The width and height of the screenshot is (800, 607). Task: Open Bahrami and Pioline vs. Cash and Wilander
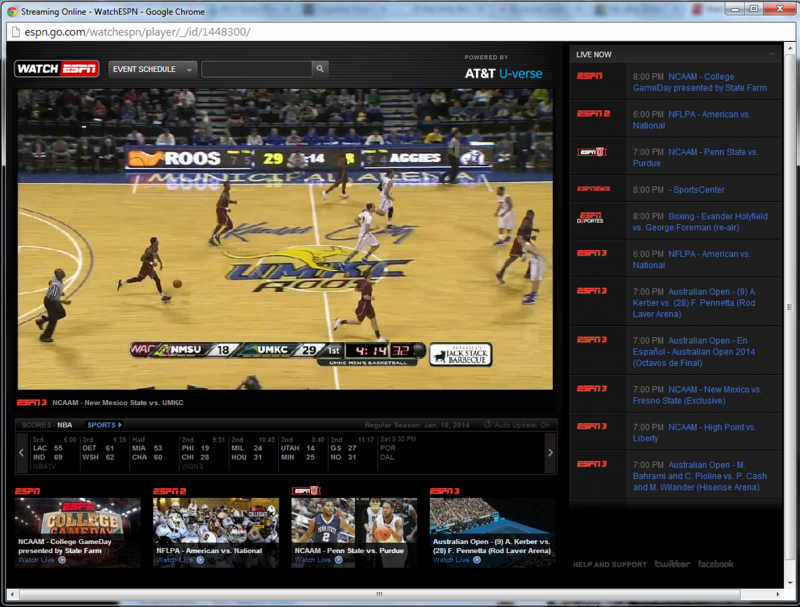(700, 476)
